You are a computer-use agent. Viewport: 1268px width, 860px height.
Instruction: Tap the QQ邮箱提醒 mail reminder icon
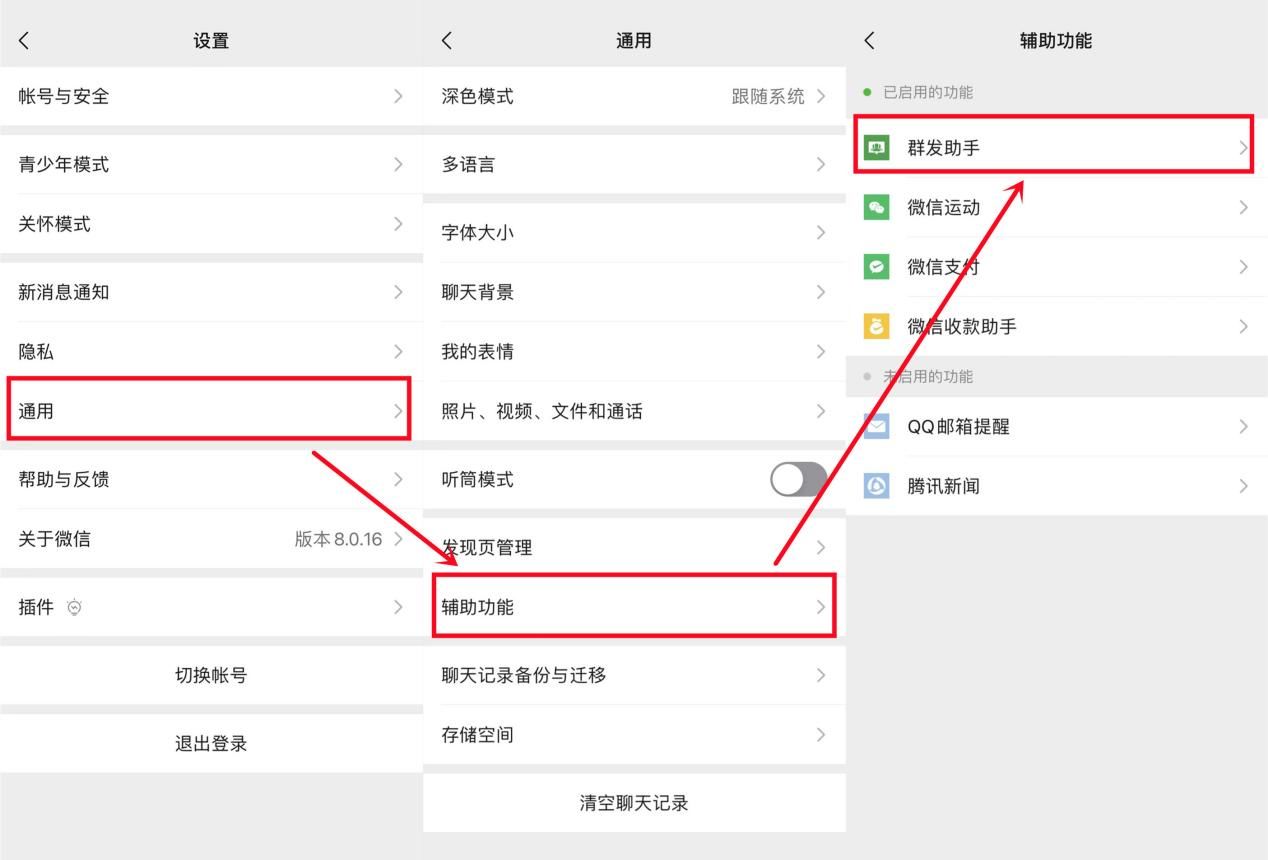[875, 426]
